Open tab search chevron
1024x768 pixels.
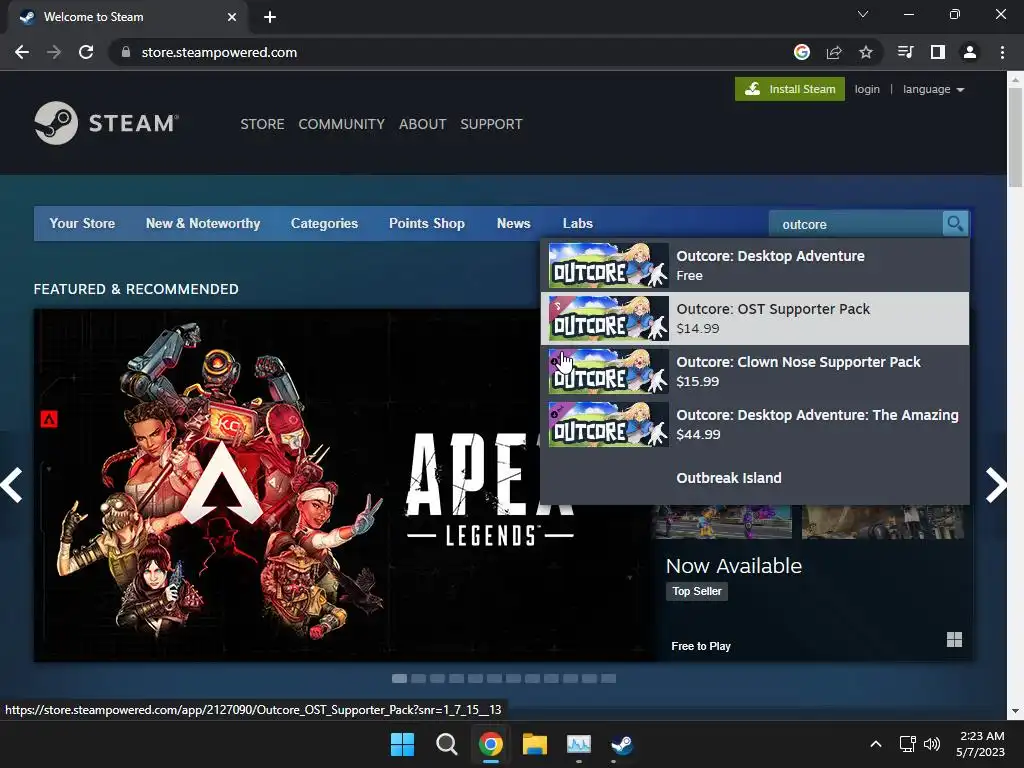tap(863, 14)
